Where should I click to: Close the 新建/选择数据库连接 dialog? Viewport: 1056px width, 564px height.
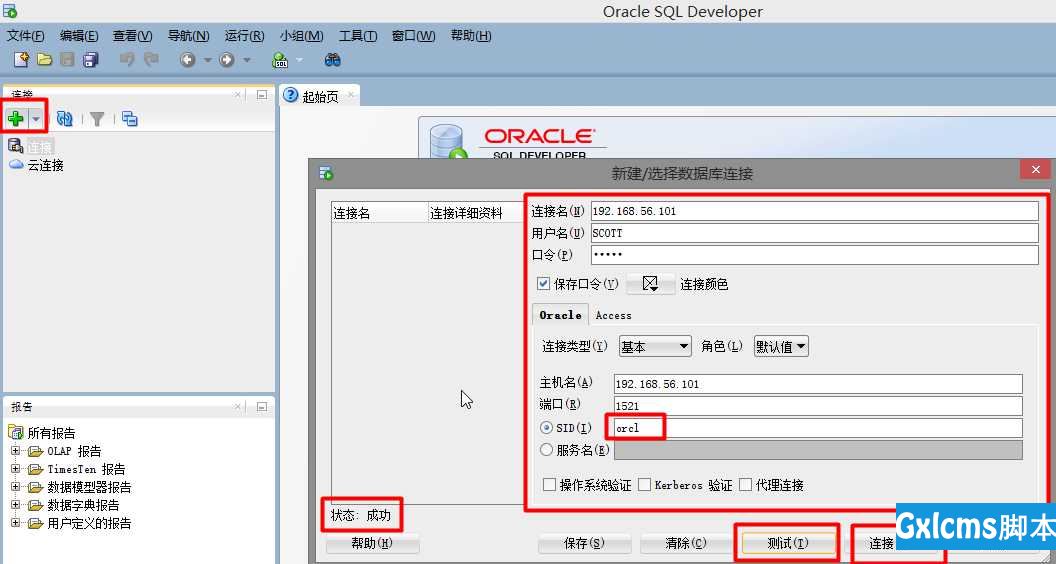[x=1036, y=170]
